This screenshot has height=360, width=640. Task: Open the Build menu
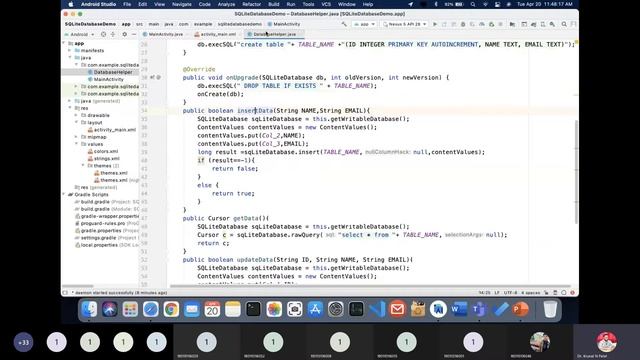click(274, 4)
